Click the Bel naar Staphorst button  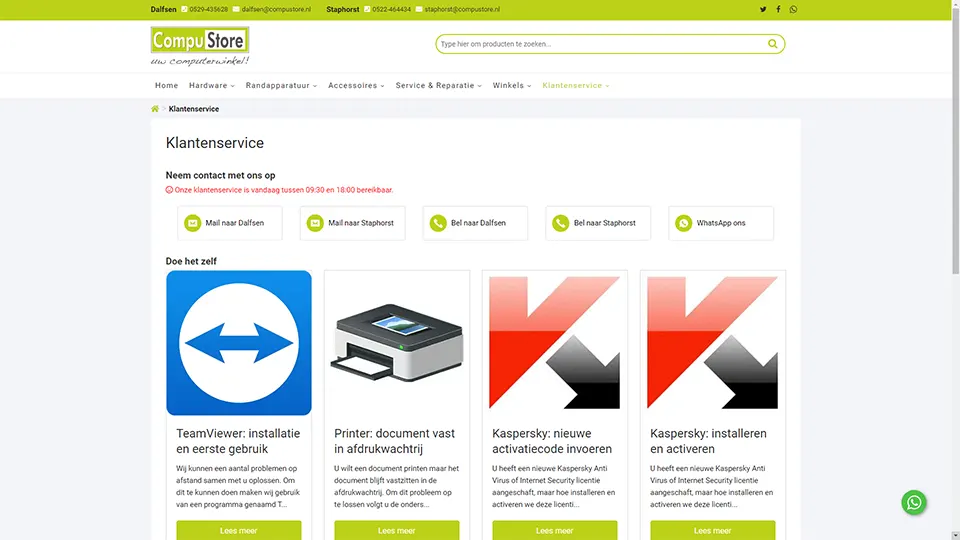click(x=598, y=223)
